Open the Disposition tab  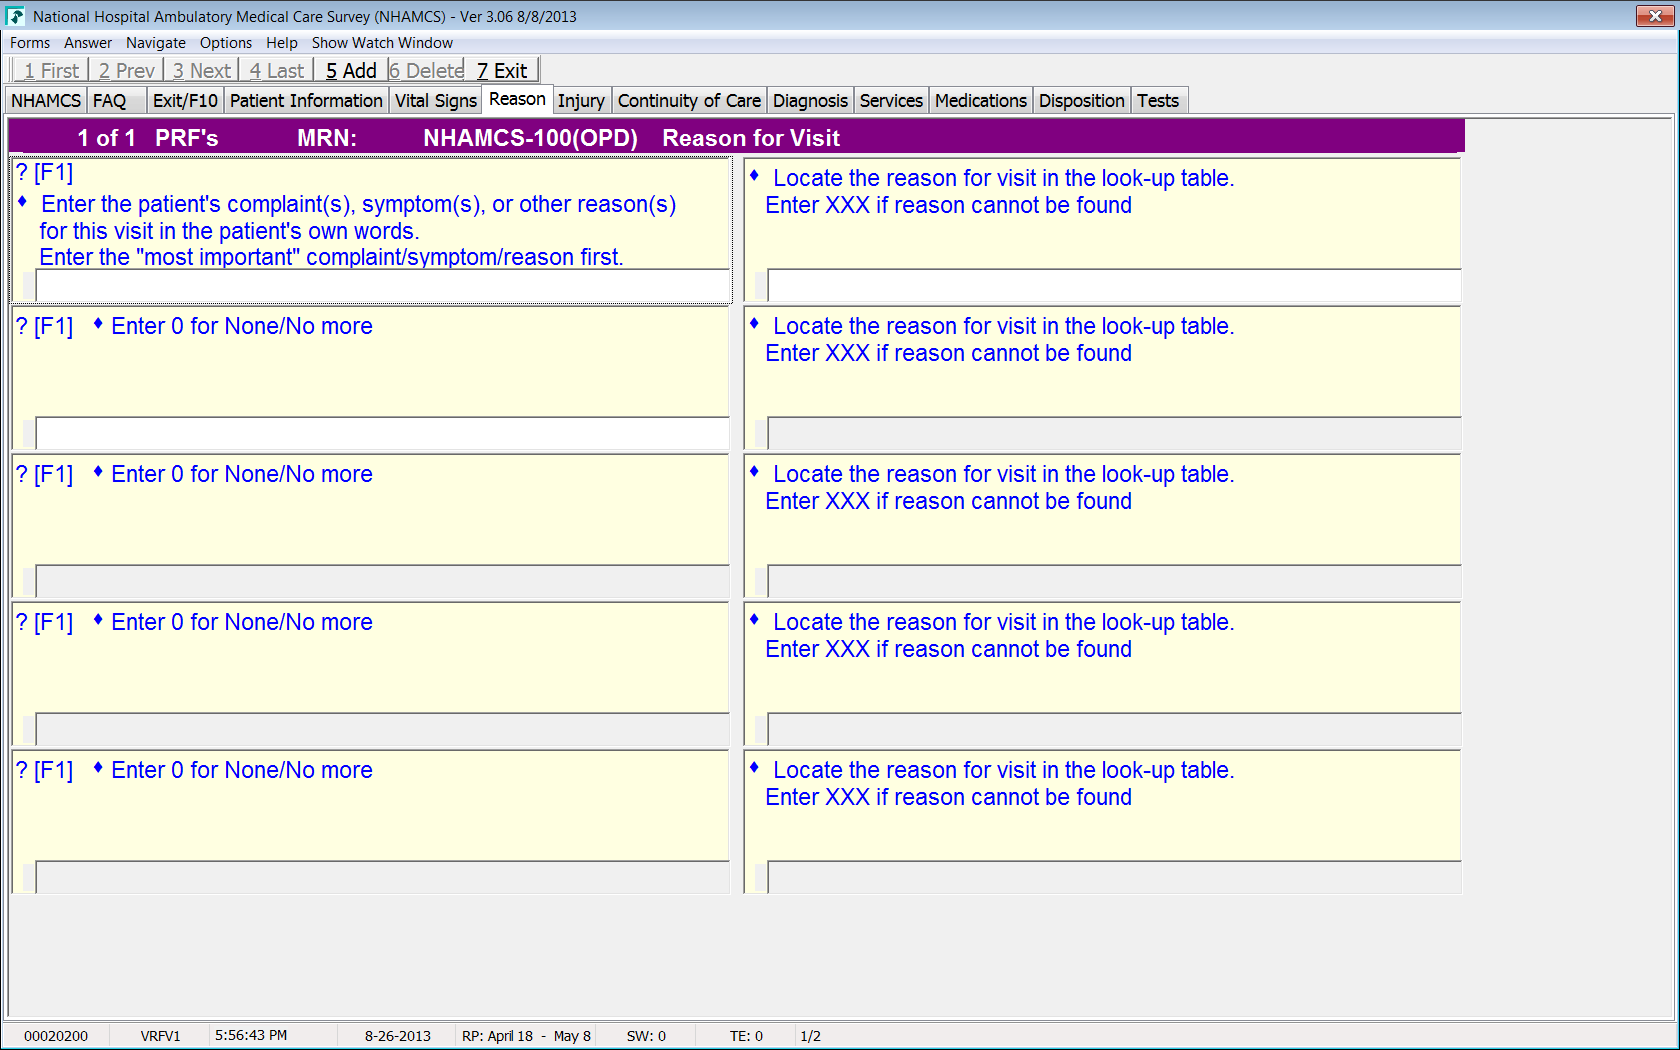pos(1081,101)
